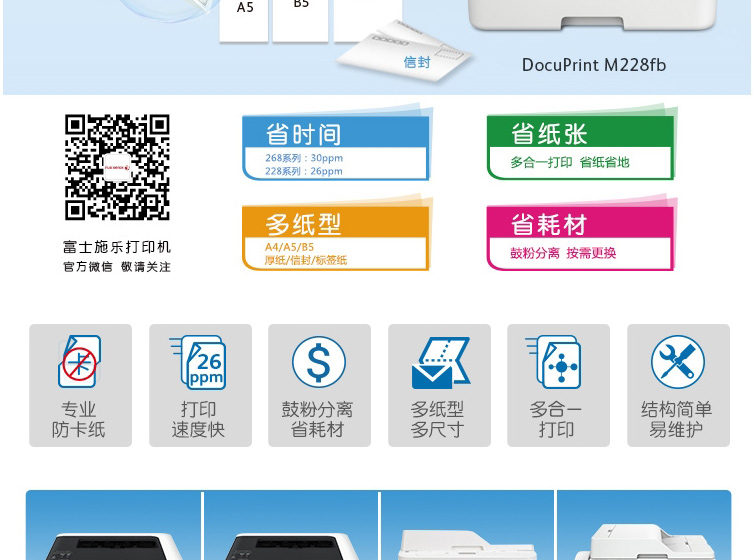The height and width of the screenshot is (560, 754).
Task: Click the dollar sign icon for 鼓粉分离省耗材
Action: tap(319, 362)
